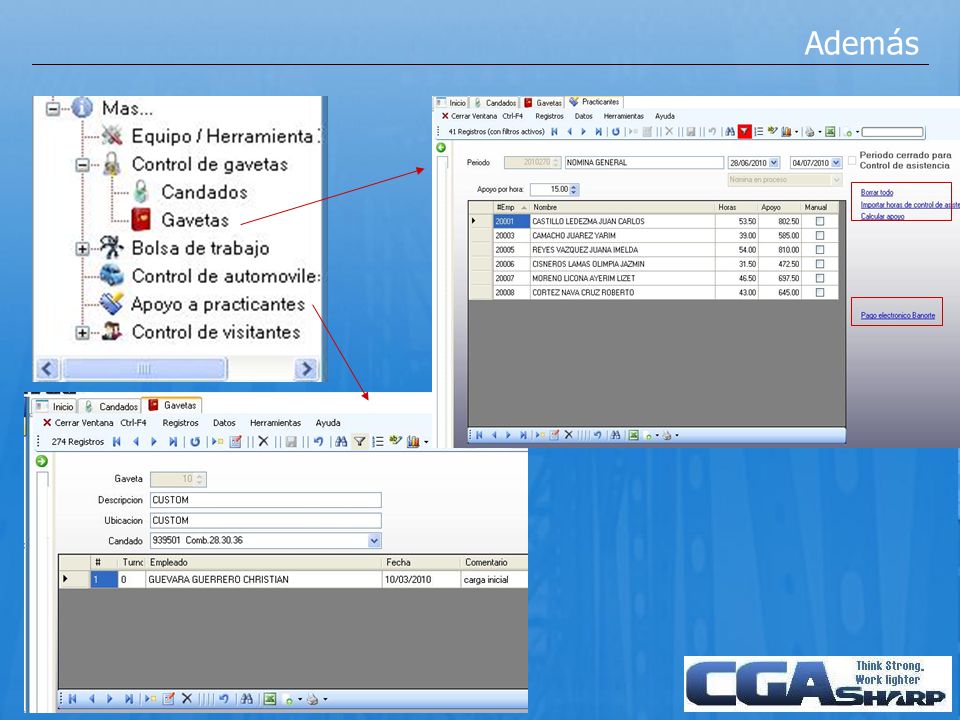Click binoculars search icon in Practicantes top toolbar
This screenshot has width=960, height=720.
coord(729,131)
